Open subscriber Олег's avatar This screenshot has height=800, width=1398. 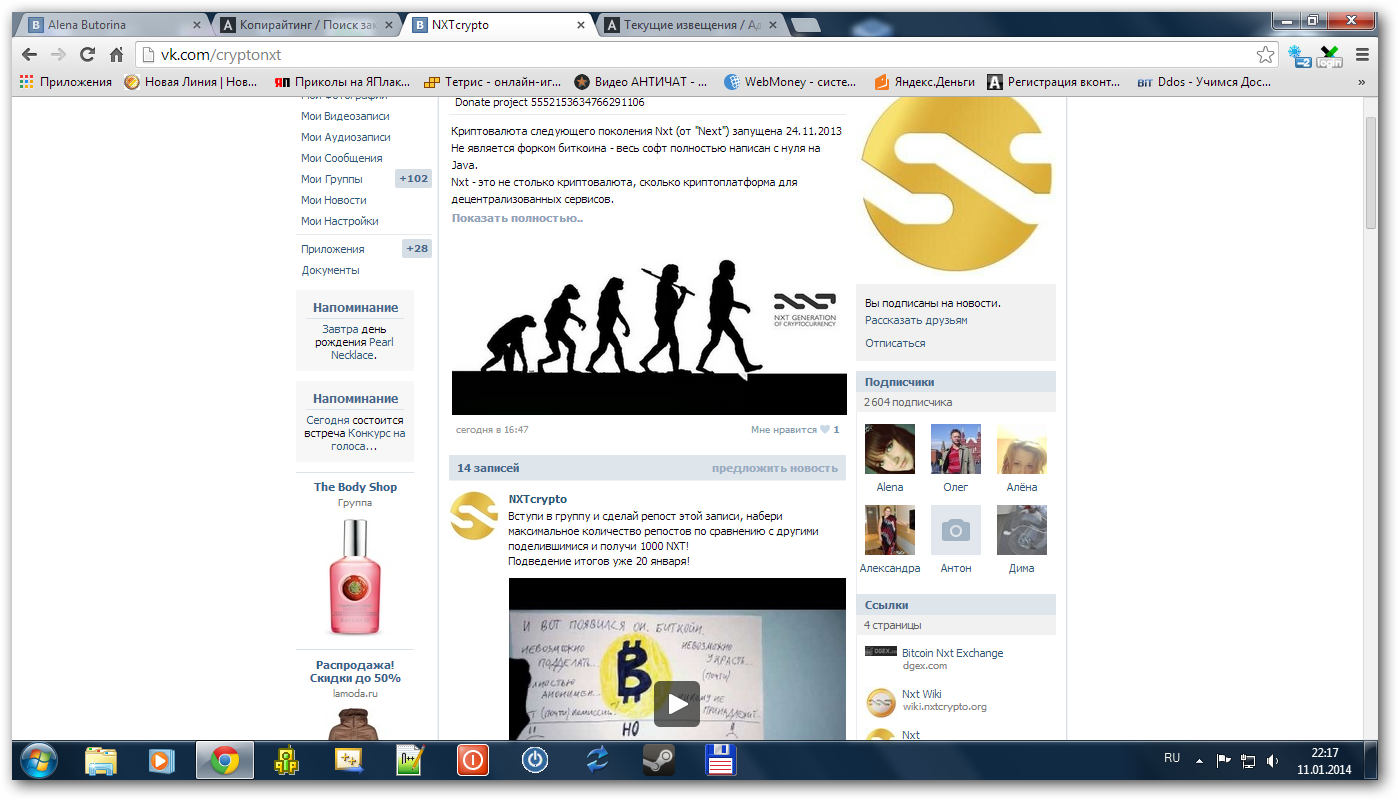point(956,449)
